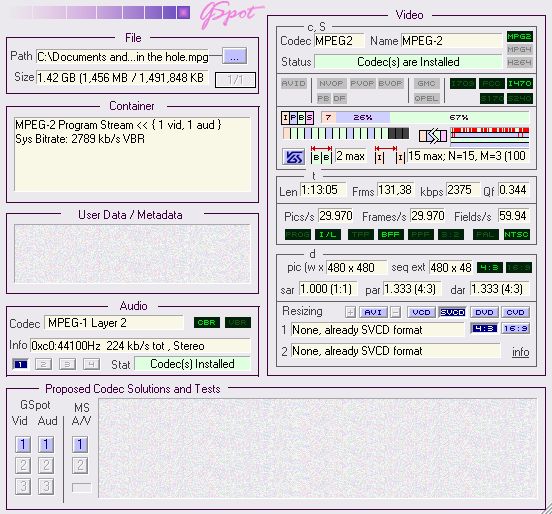Choose DVD resizing target

click(484, 312)
